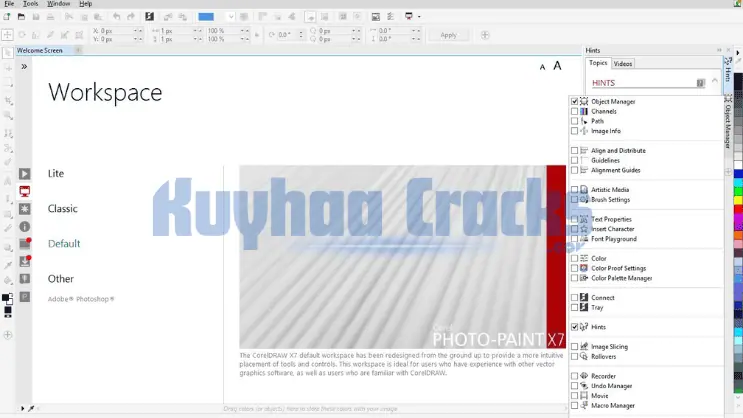
Task: Select the Welcome Screen document tab
Action: pyautogui.click(x=39, y=50)
